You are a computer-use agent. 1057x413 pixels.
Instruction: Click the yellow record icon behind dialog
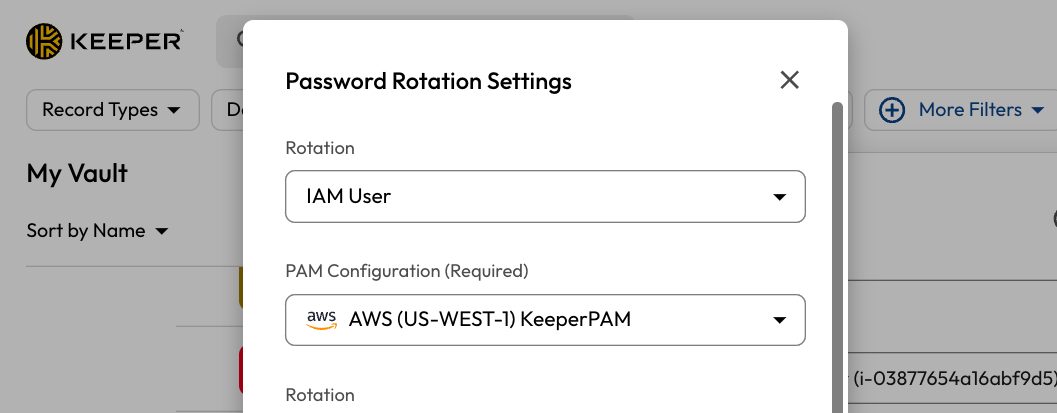click(x=241, y=288)
